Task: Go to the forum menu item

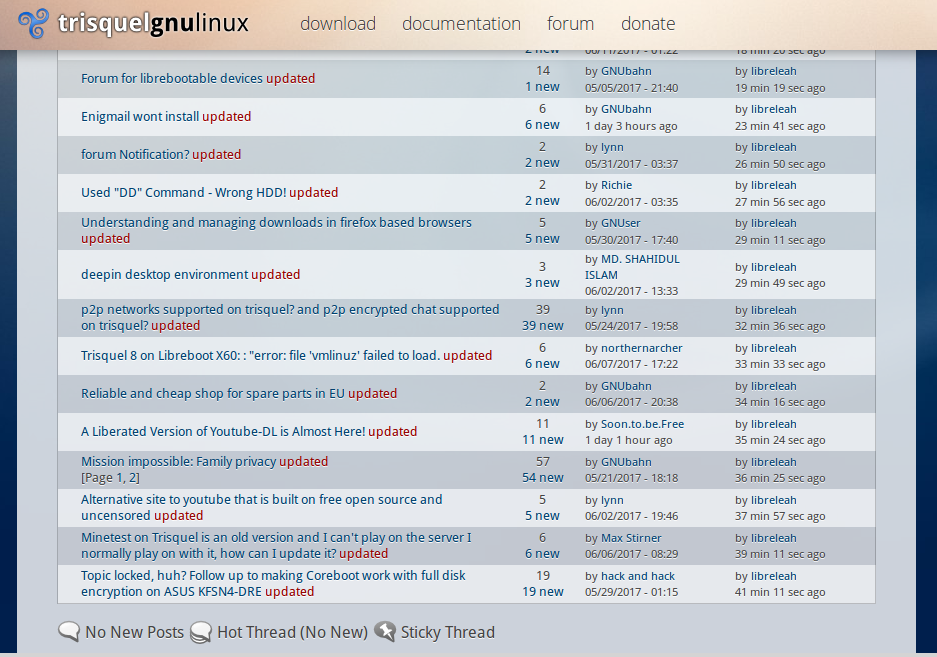Action: [570, 23]
